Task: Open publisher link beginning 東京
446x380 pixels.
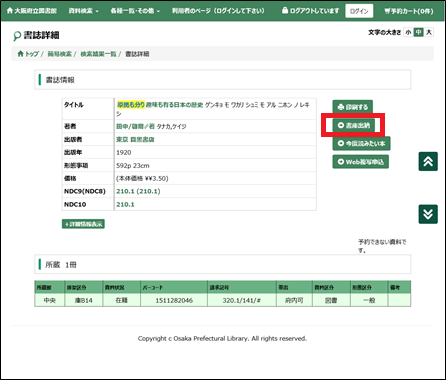Action: pyautogui.click(x=135, y=139)
